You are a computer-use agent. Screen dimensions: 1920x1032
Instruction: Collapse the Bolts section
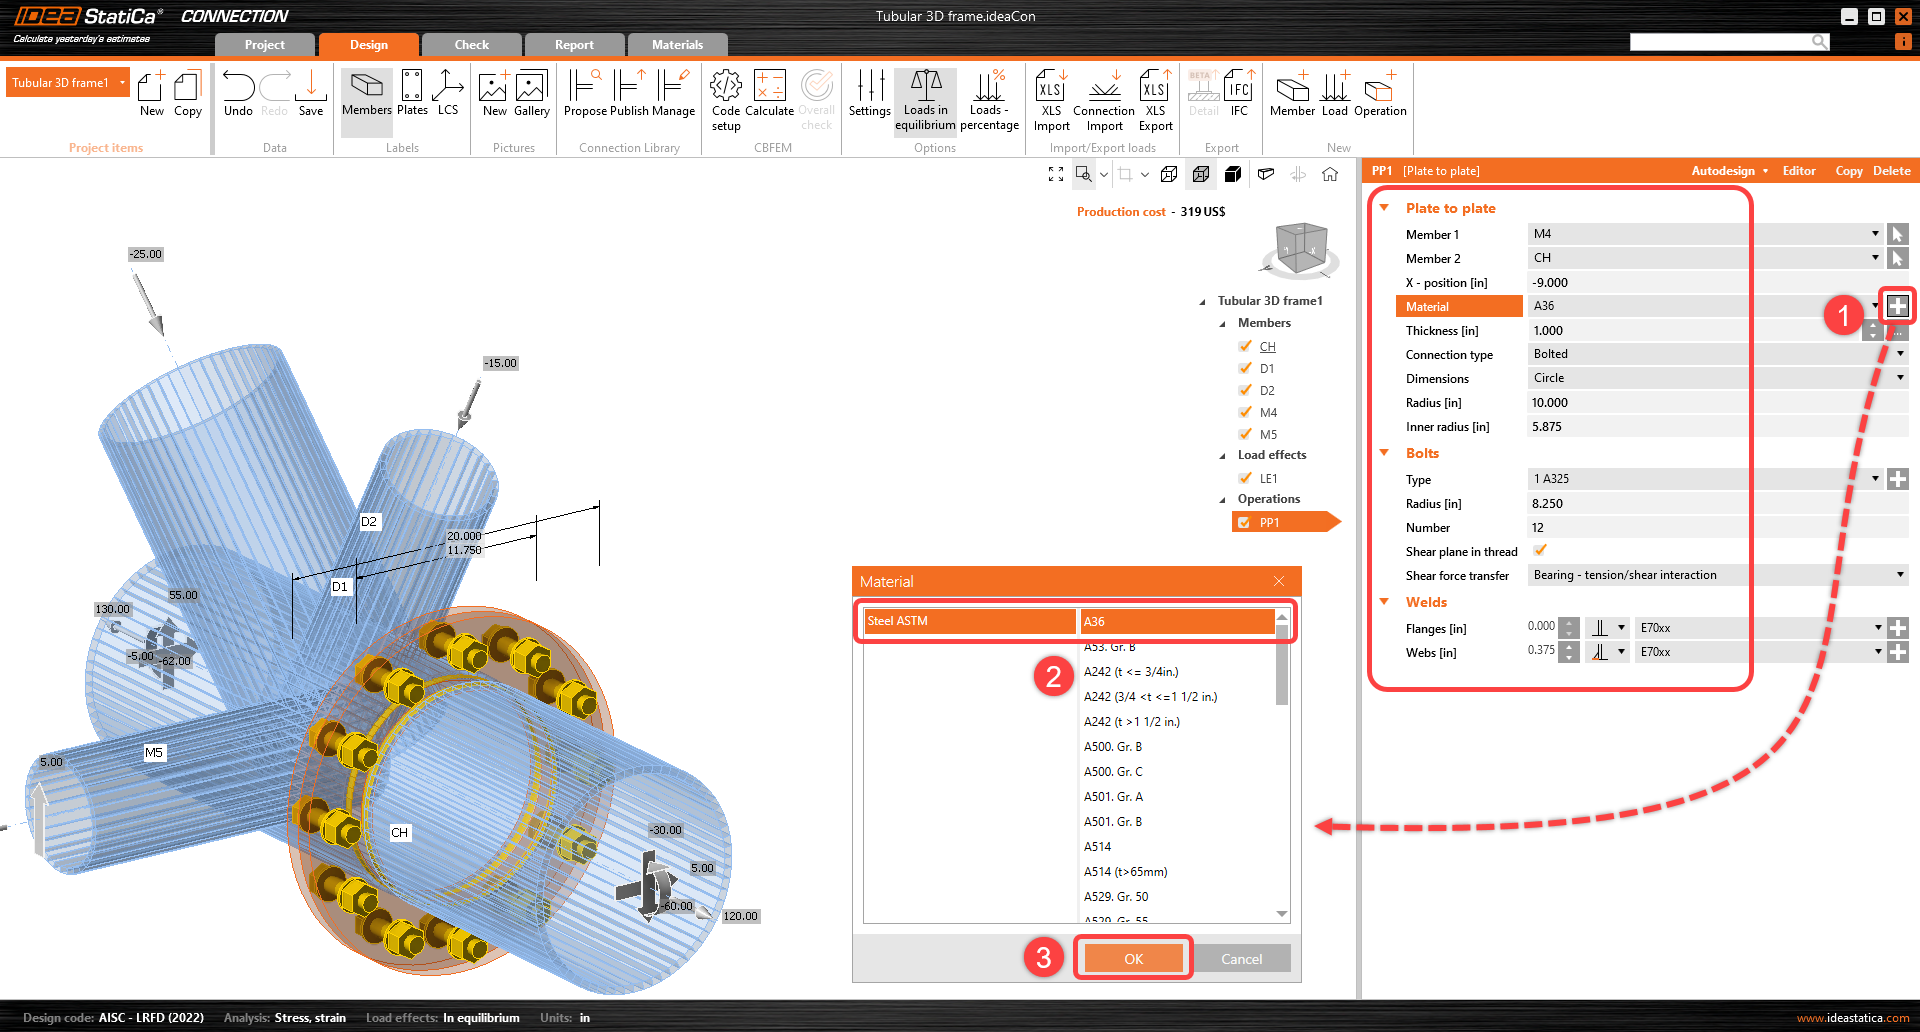pos(1385,453)
